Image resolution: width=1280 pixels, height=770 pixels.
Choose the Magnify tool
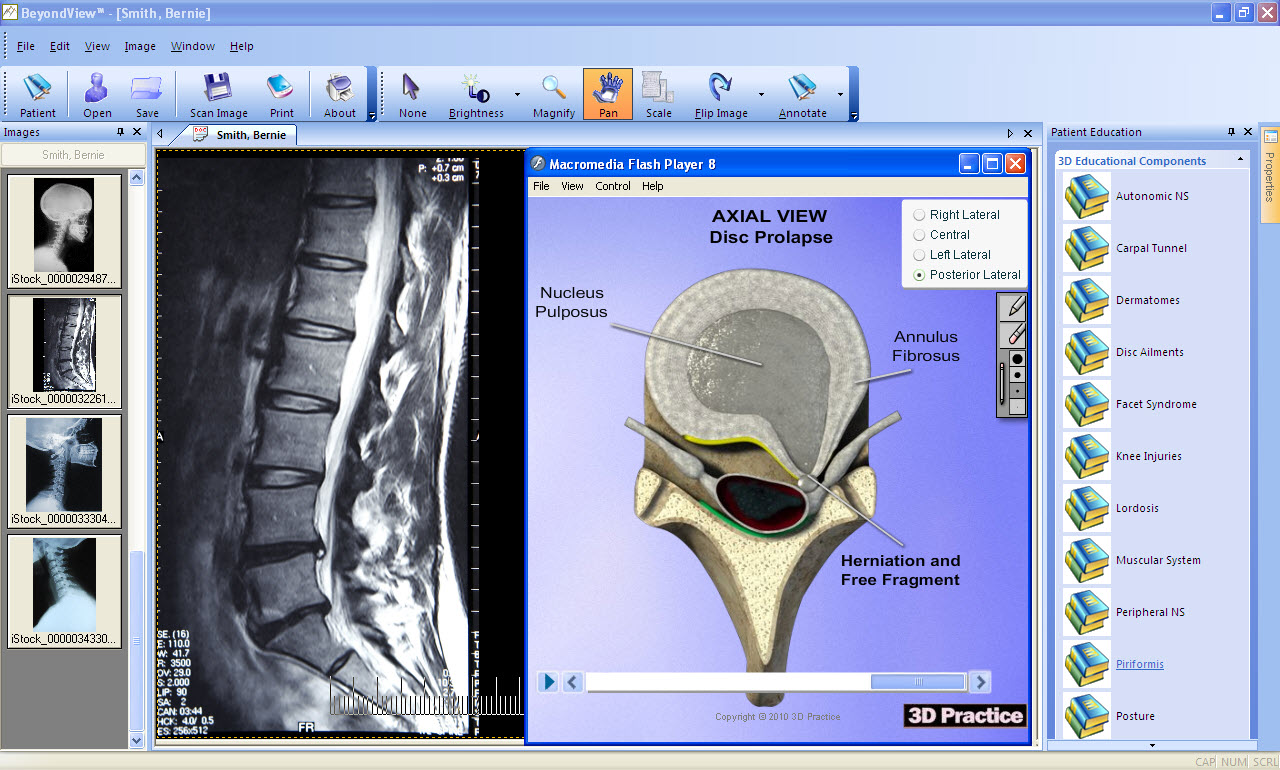[x=554, y=96]
